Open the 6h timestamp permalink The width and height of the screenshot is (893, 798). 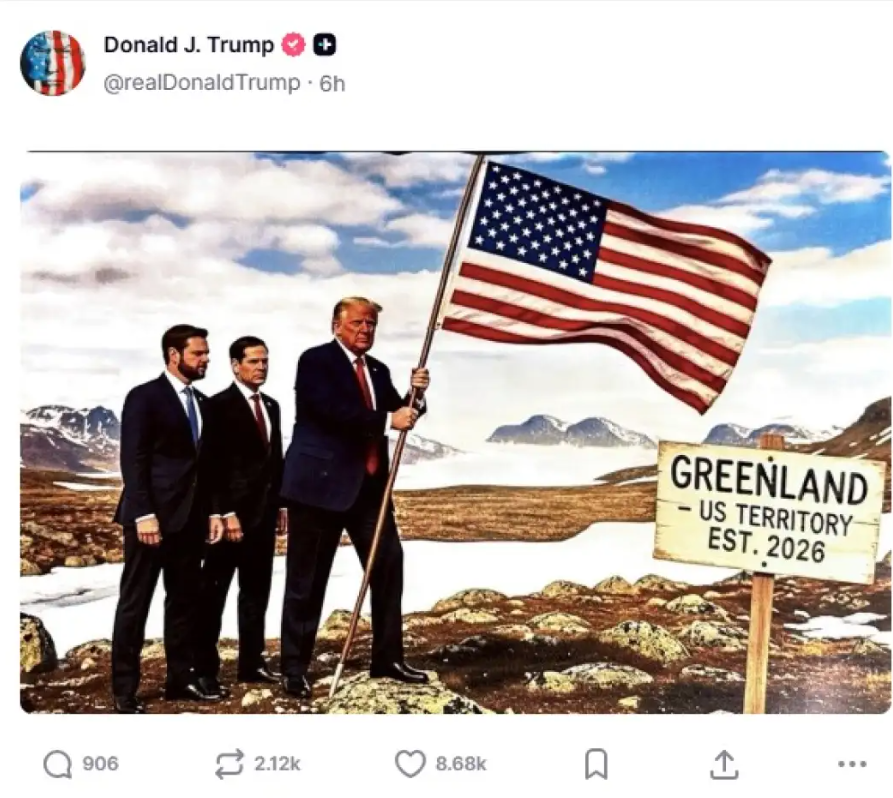332,84
